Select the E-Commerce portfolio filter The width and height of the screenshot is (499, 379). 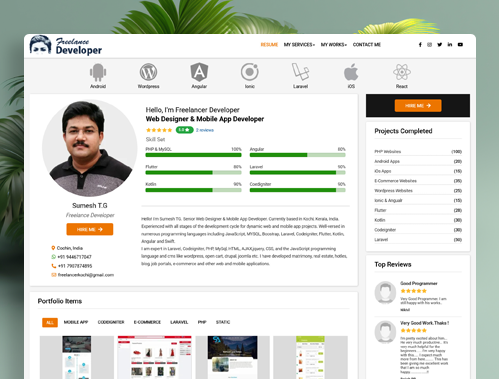pyautogui.click(x=147, y=322)
